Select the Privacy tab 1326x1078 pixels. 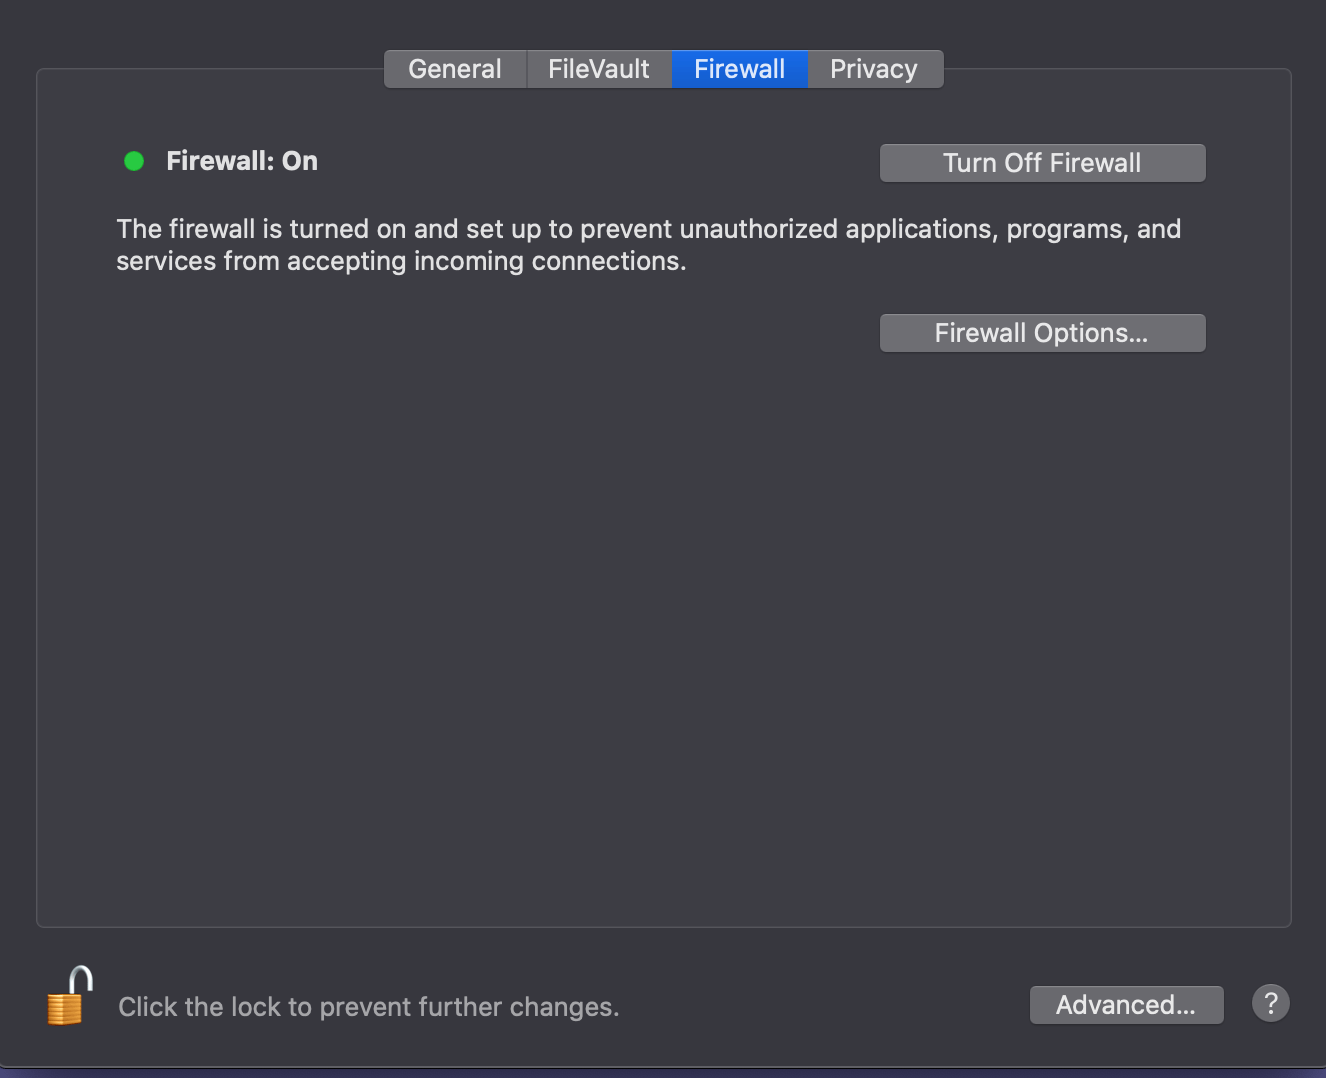(x=874, y=69)
